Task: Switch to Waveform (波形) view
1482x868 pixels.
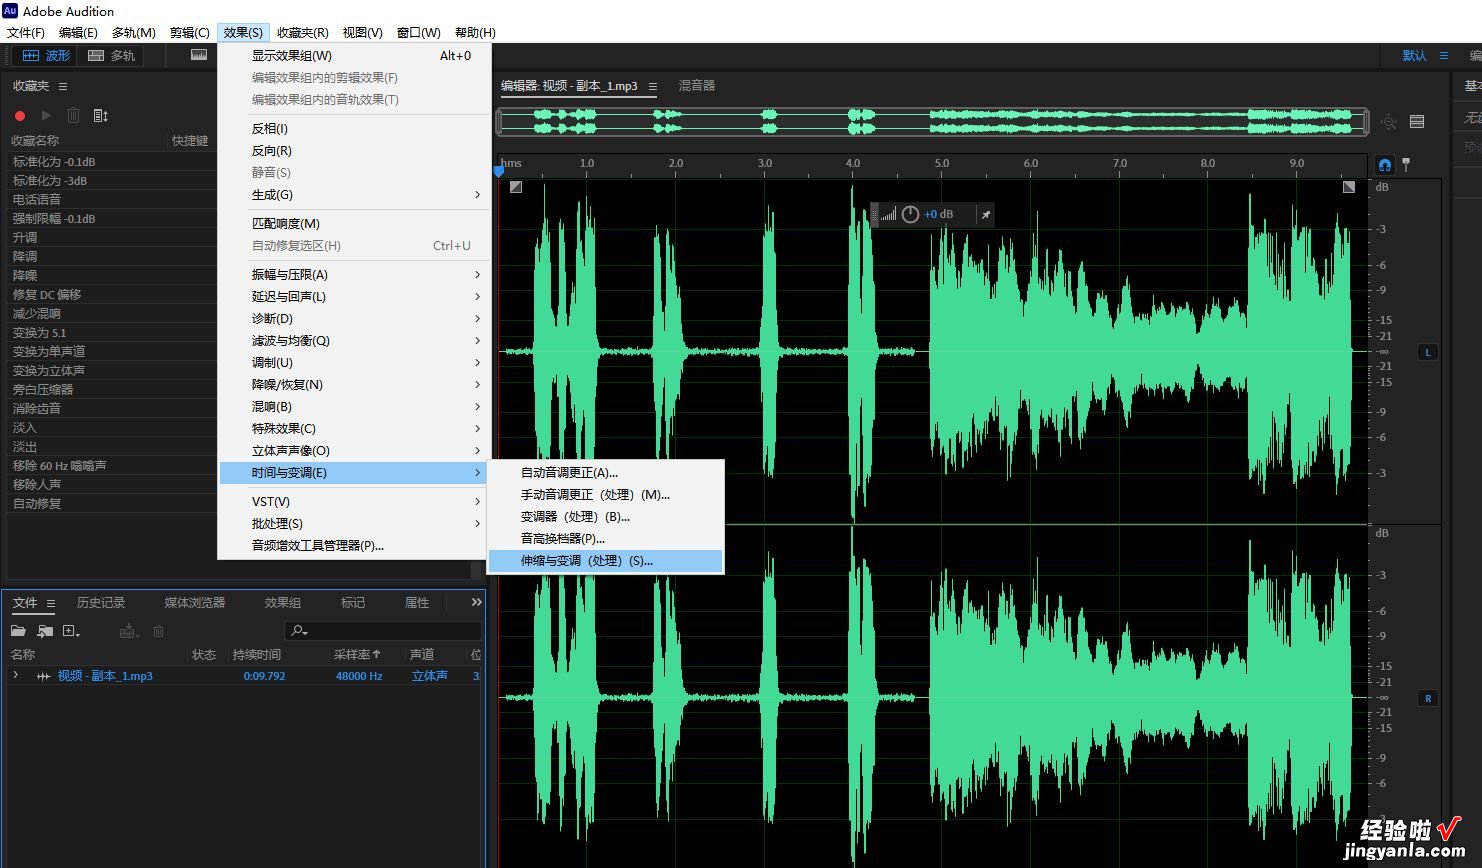Action: [46, 55]
